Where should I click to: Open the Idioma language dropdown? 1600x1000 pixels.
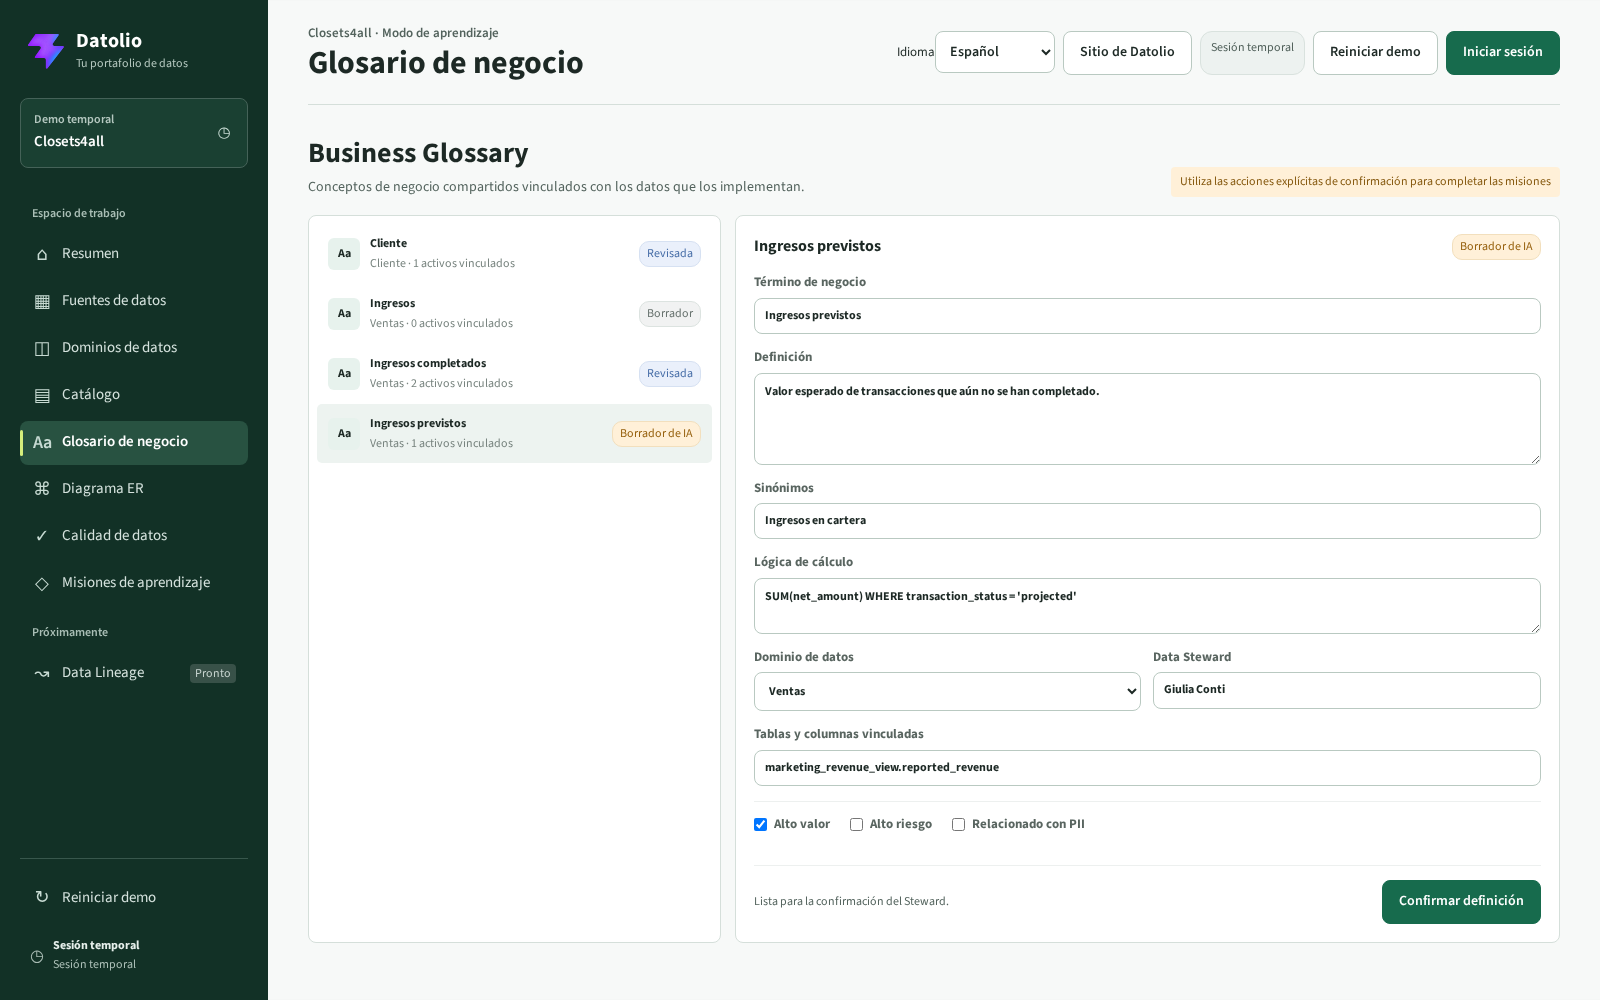pyautogui.click(x=995, y=52)
